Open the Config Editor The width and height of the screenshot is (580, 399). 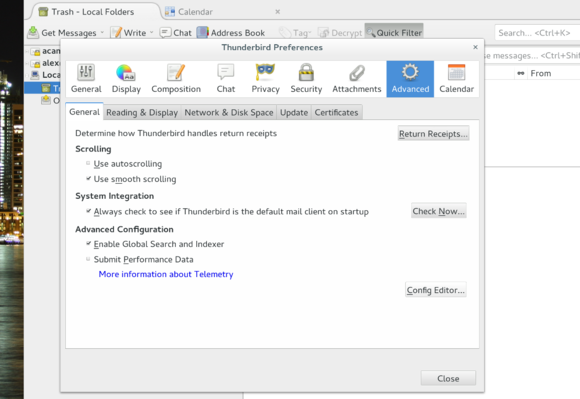coord(435,290)
